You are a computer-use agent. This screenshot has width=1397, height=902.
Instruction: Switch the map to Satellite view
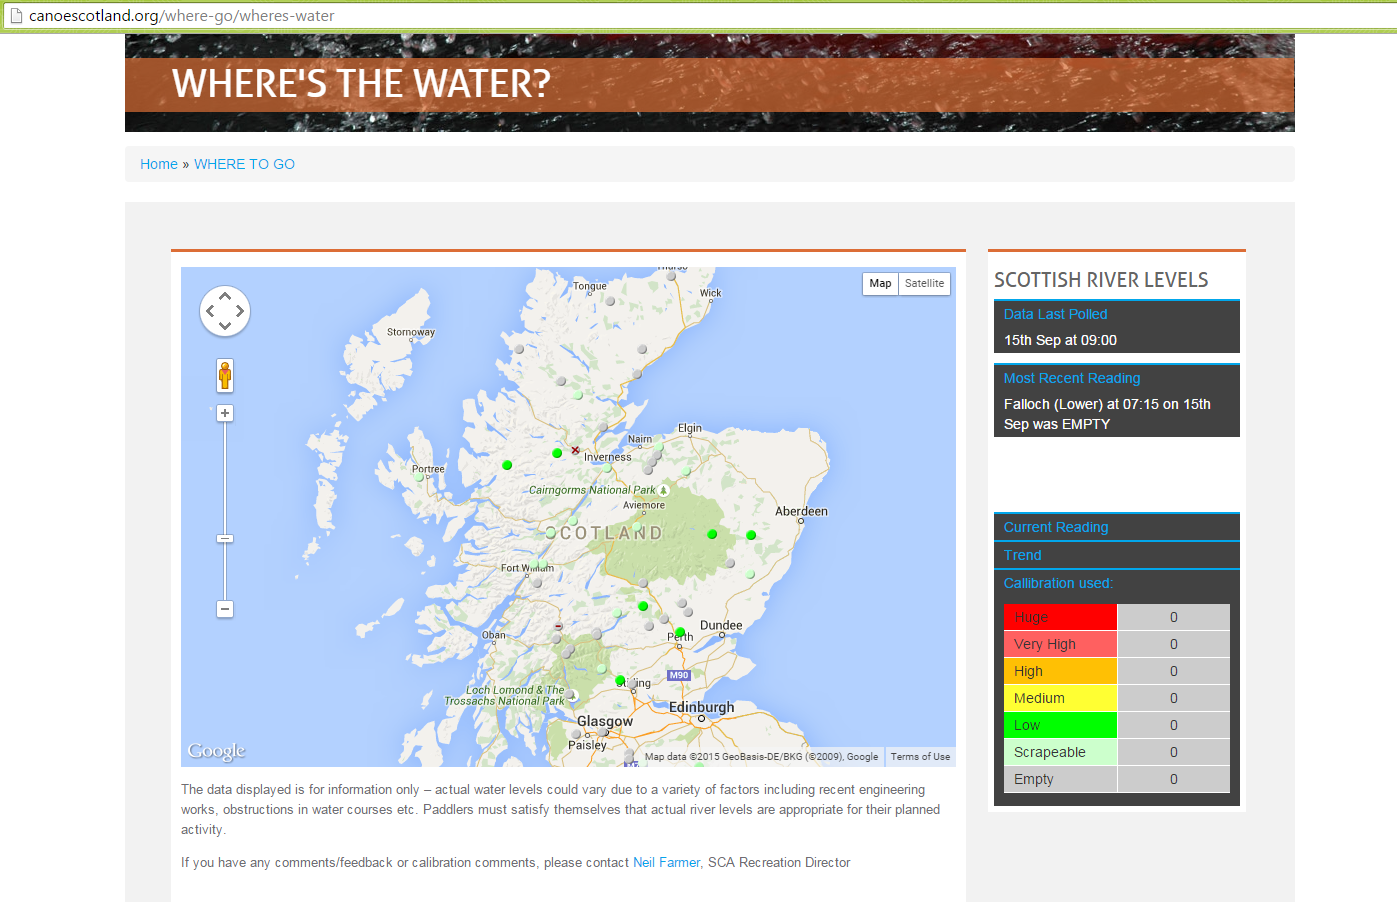pos(924,283)
